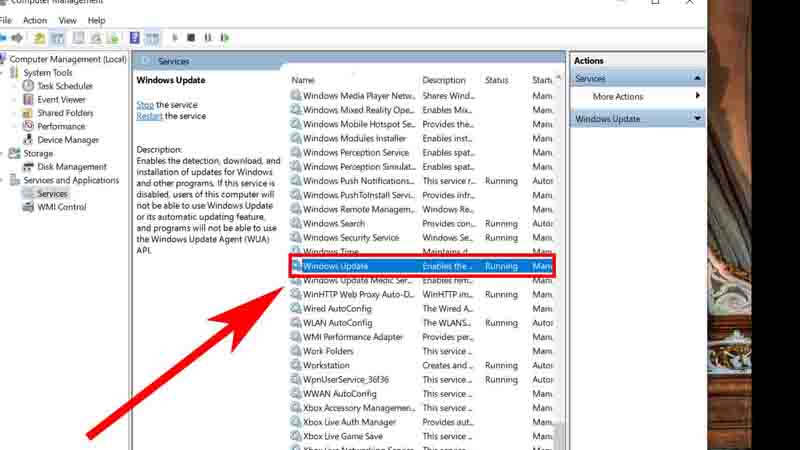800x450 pixels.
Task: Click the Restart the service link
Action: [149, 116]
